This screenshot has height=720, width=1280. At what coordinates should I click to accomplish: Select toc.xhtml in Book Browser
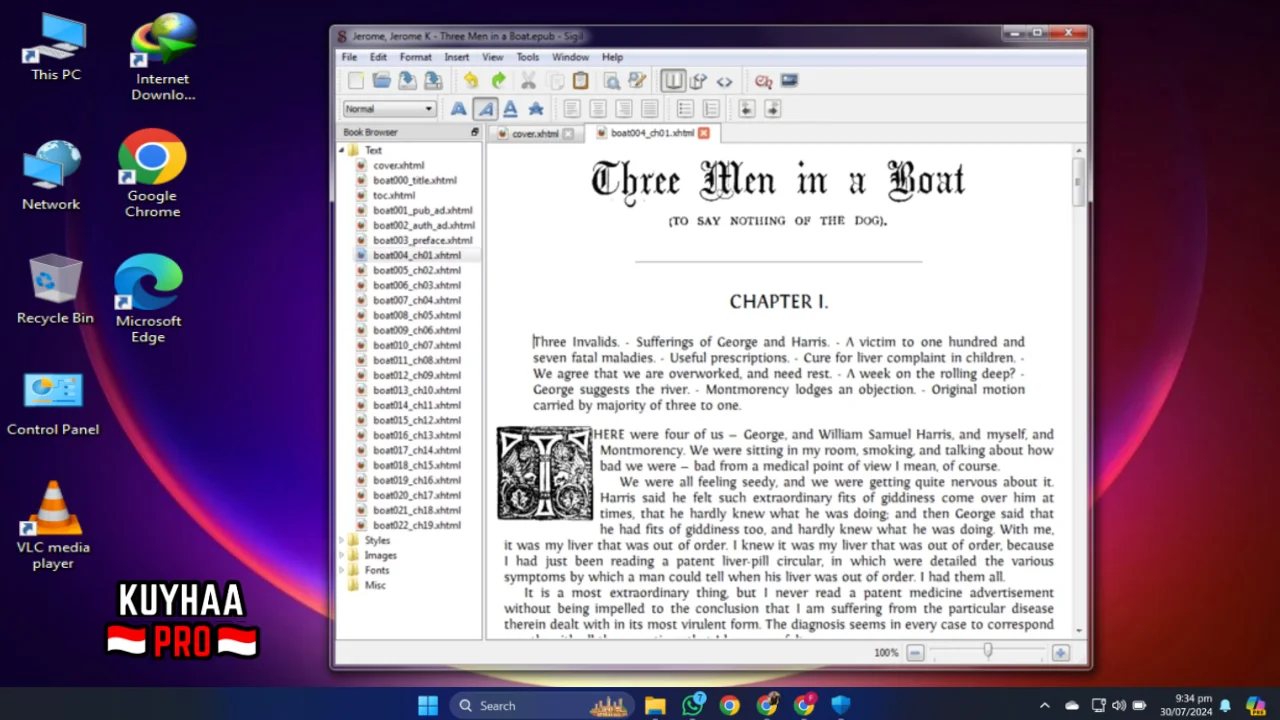394,195
